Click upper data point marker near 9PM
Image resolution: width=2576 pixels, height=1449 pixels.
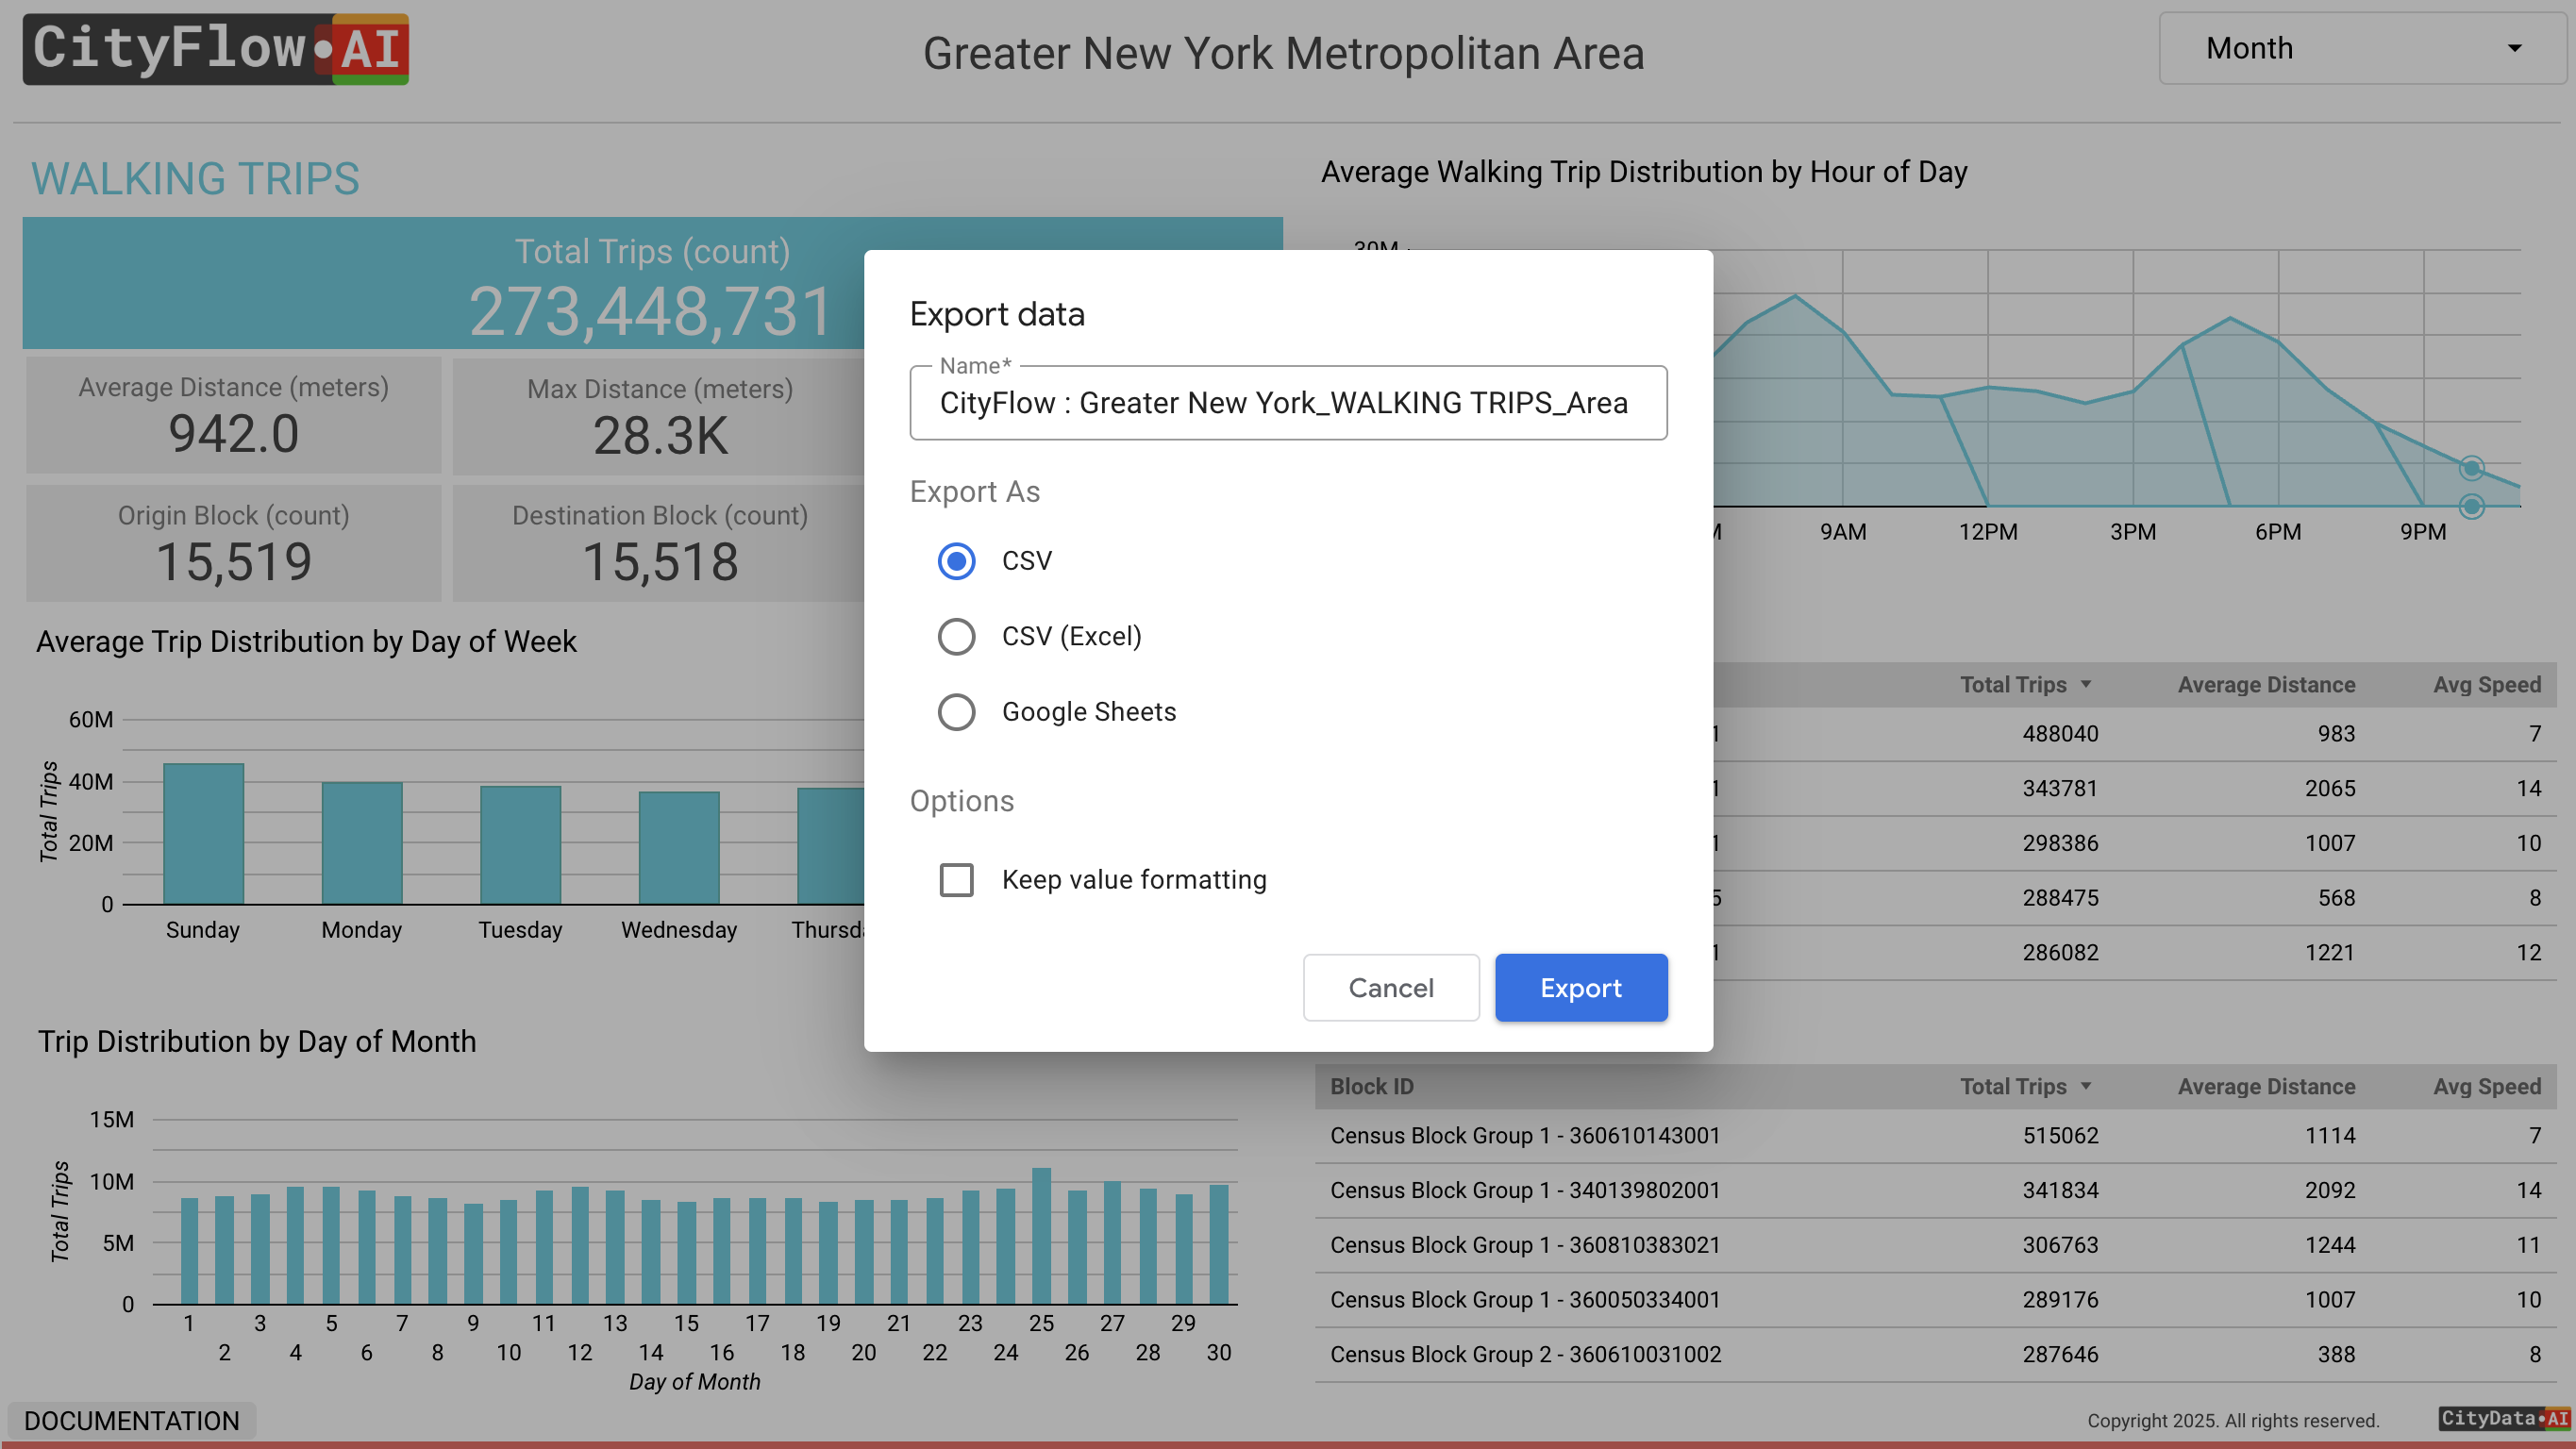coord(2471,468)
